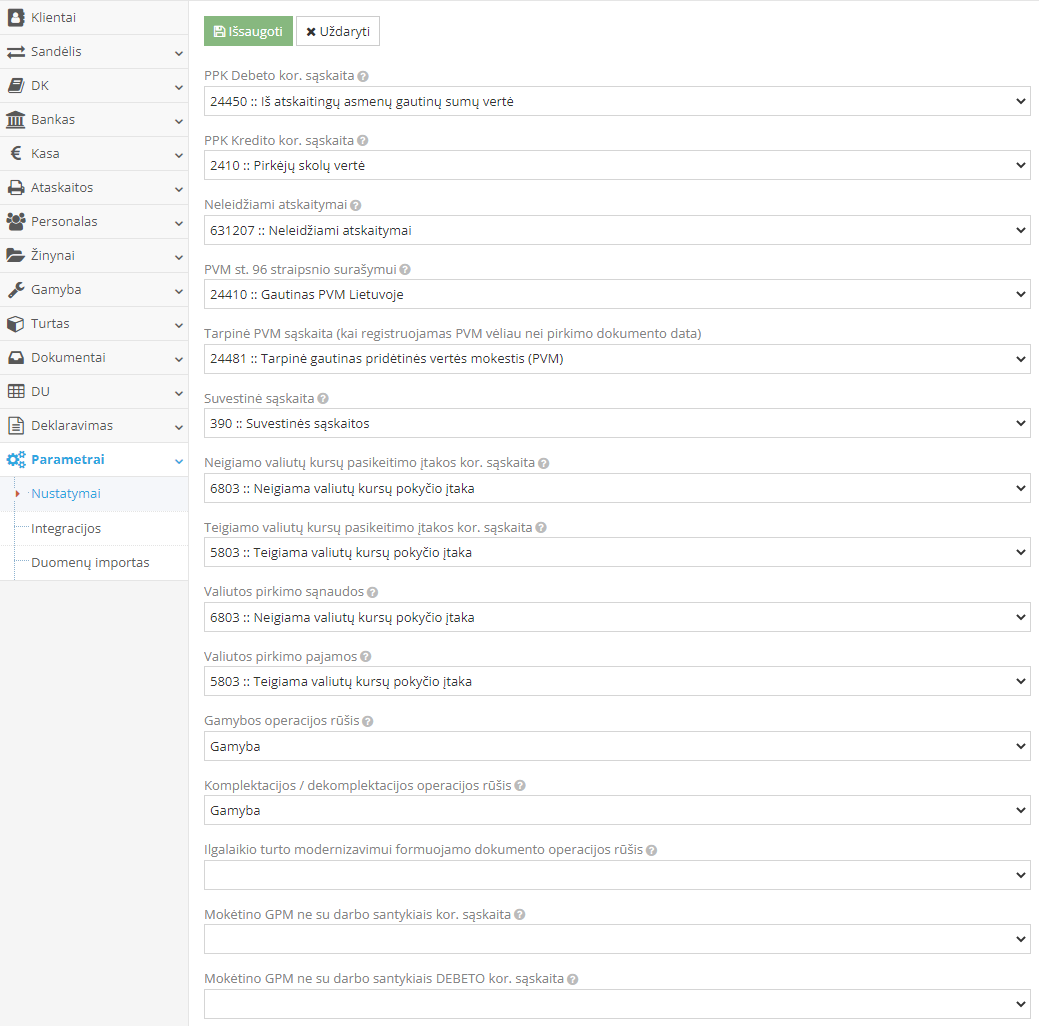
Task: Expand the Personalas sidebar menu
Action: (x=94, y=222)
